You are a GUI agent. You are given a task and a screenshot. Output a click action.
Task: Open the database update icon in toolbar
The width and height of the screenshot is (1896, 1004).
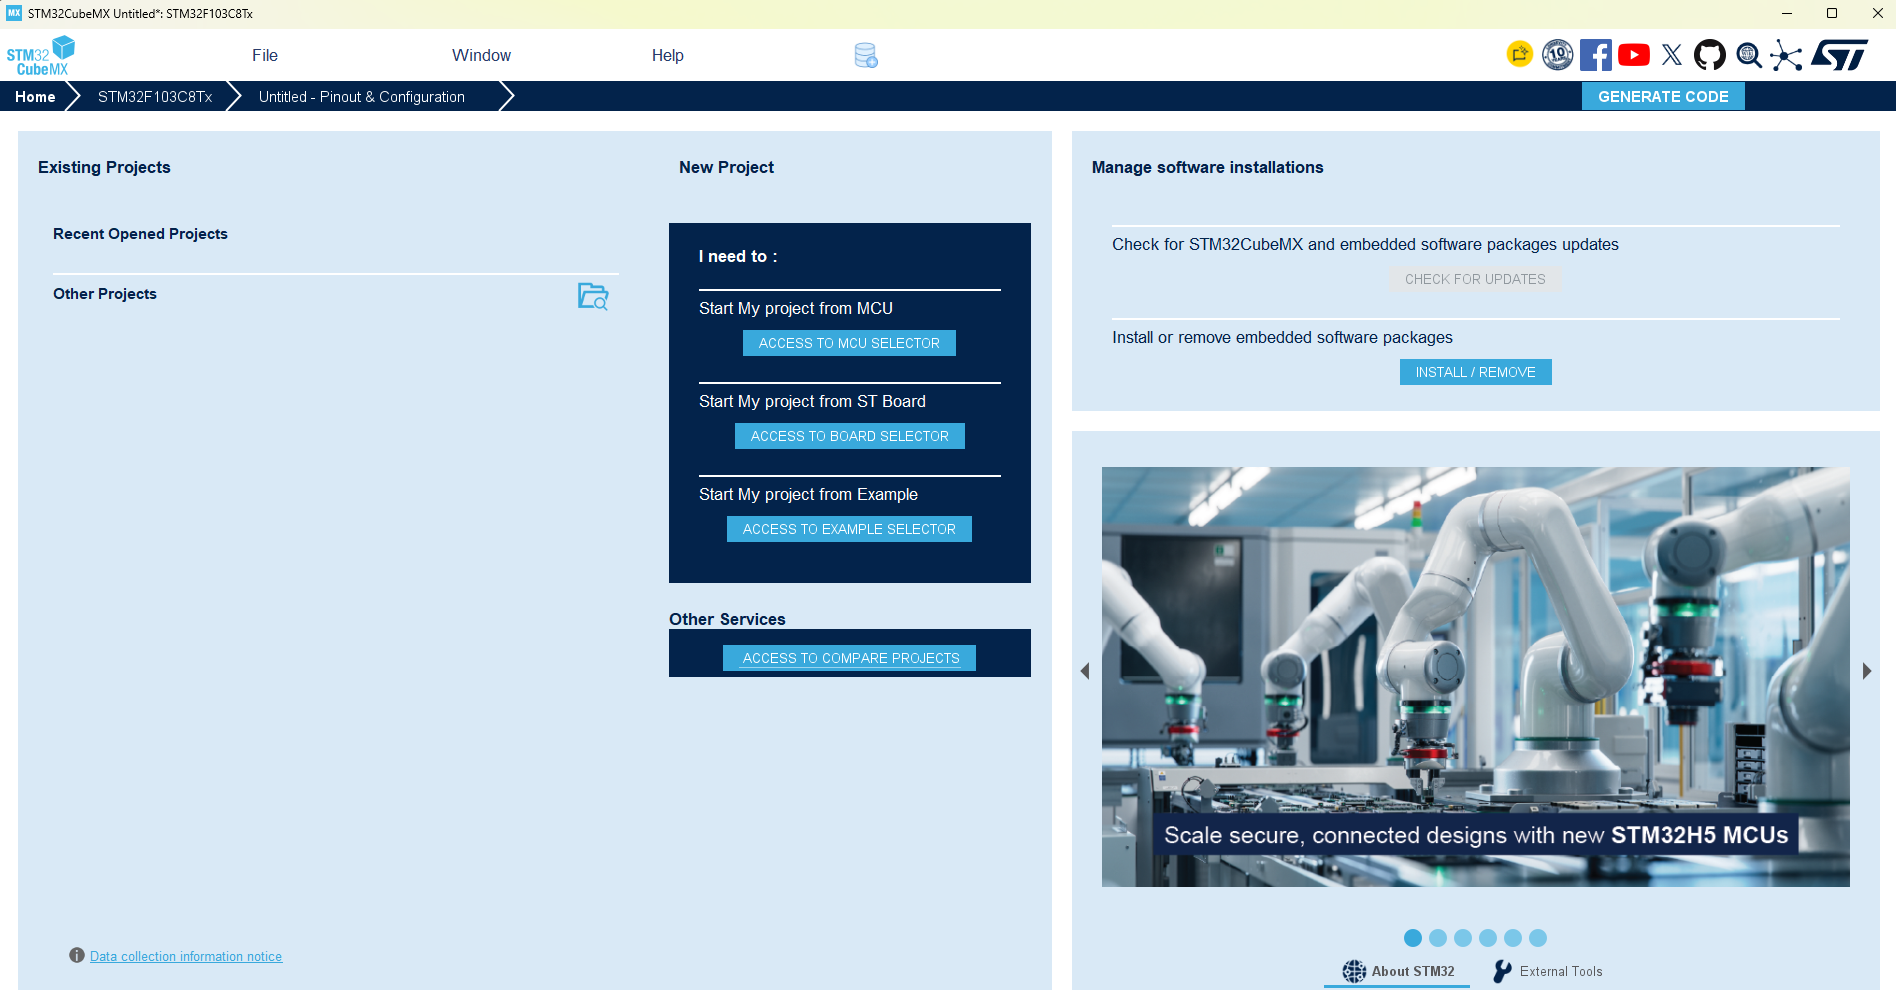[866, 56]
